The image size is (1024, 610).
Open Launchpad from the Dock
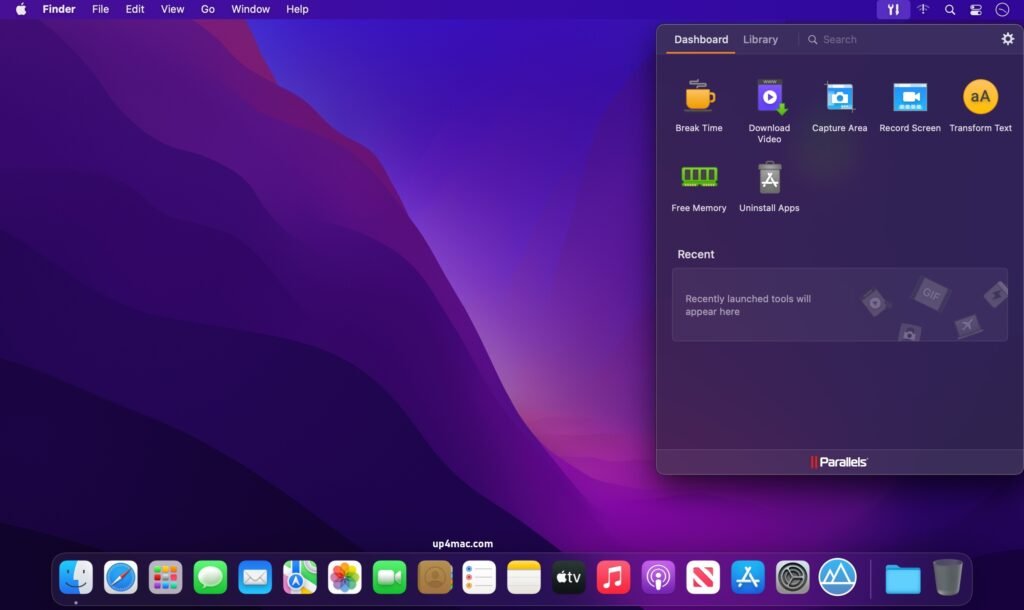166,577
